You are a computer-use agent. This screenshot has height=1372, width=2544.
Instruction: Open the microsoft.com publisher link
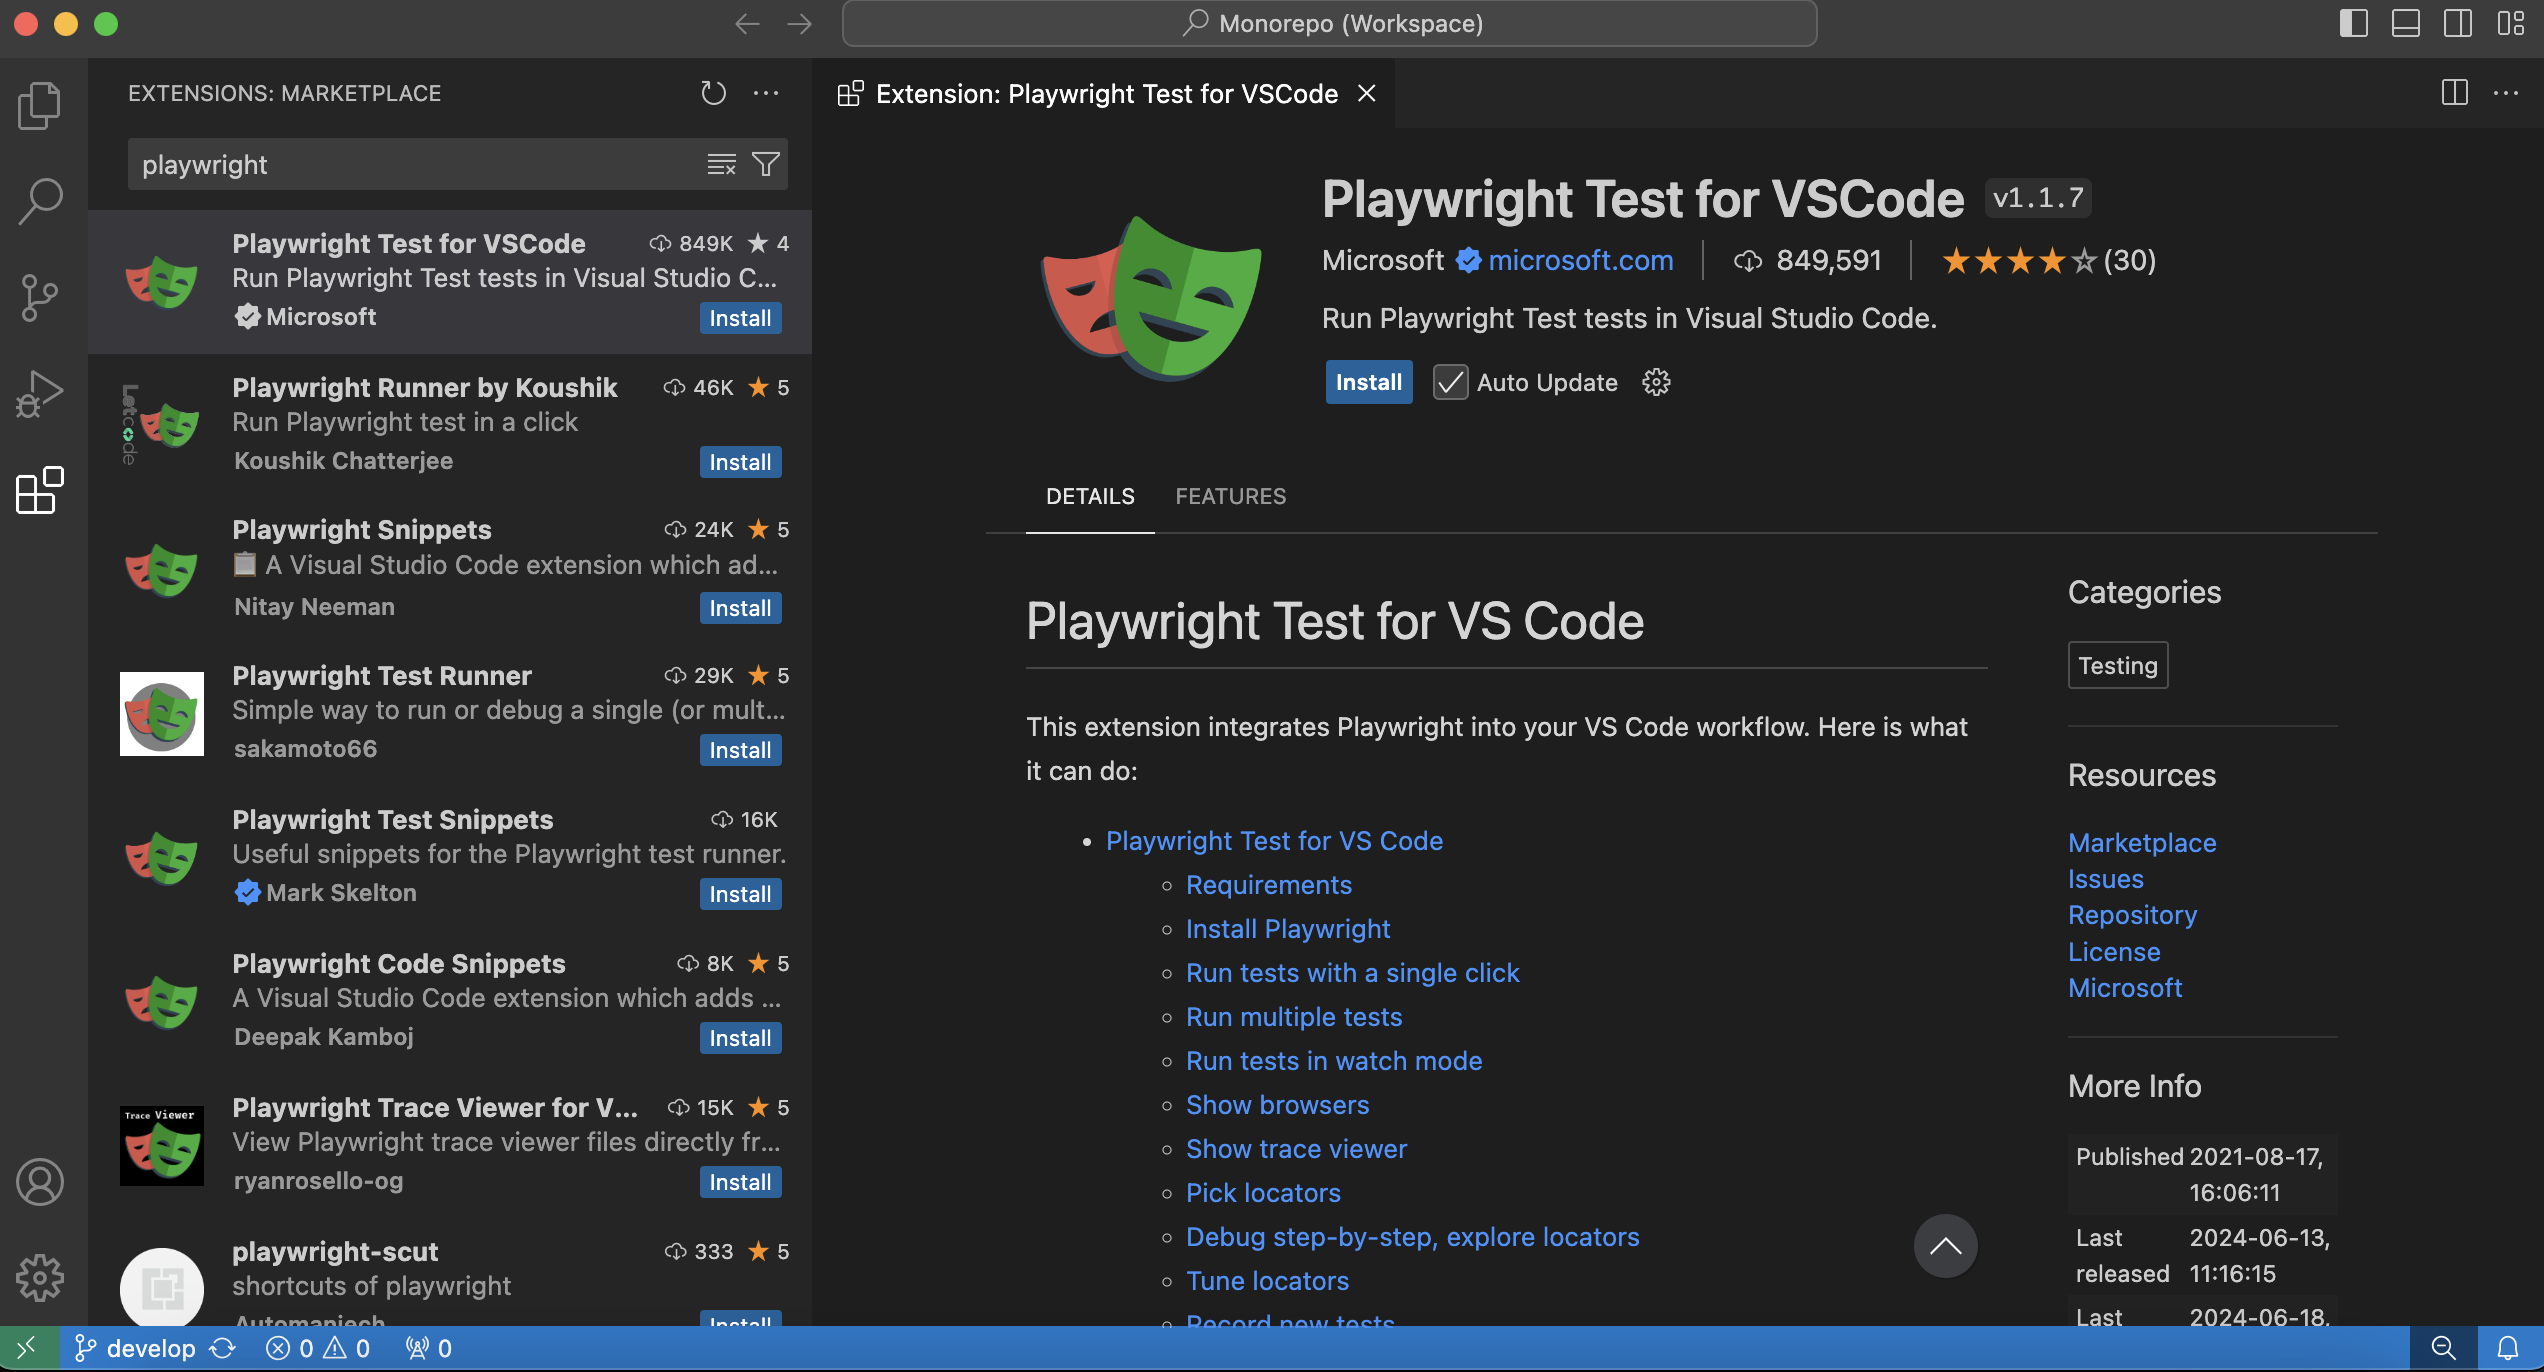point(1580,260)
